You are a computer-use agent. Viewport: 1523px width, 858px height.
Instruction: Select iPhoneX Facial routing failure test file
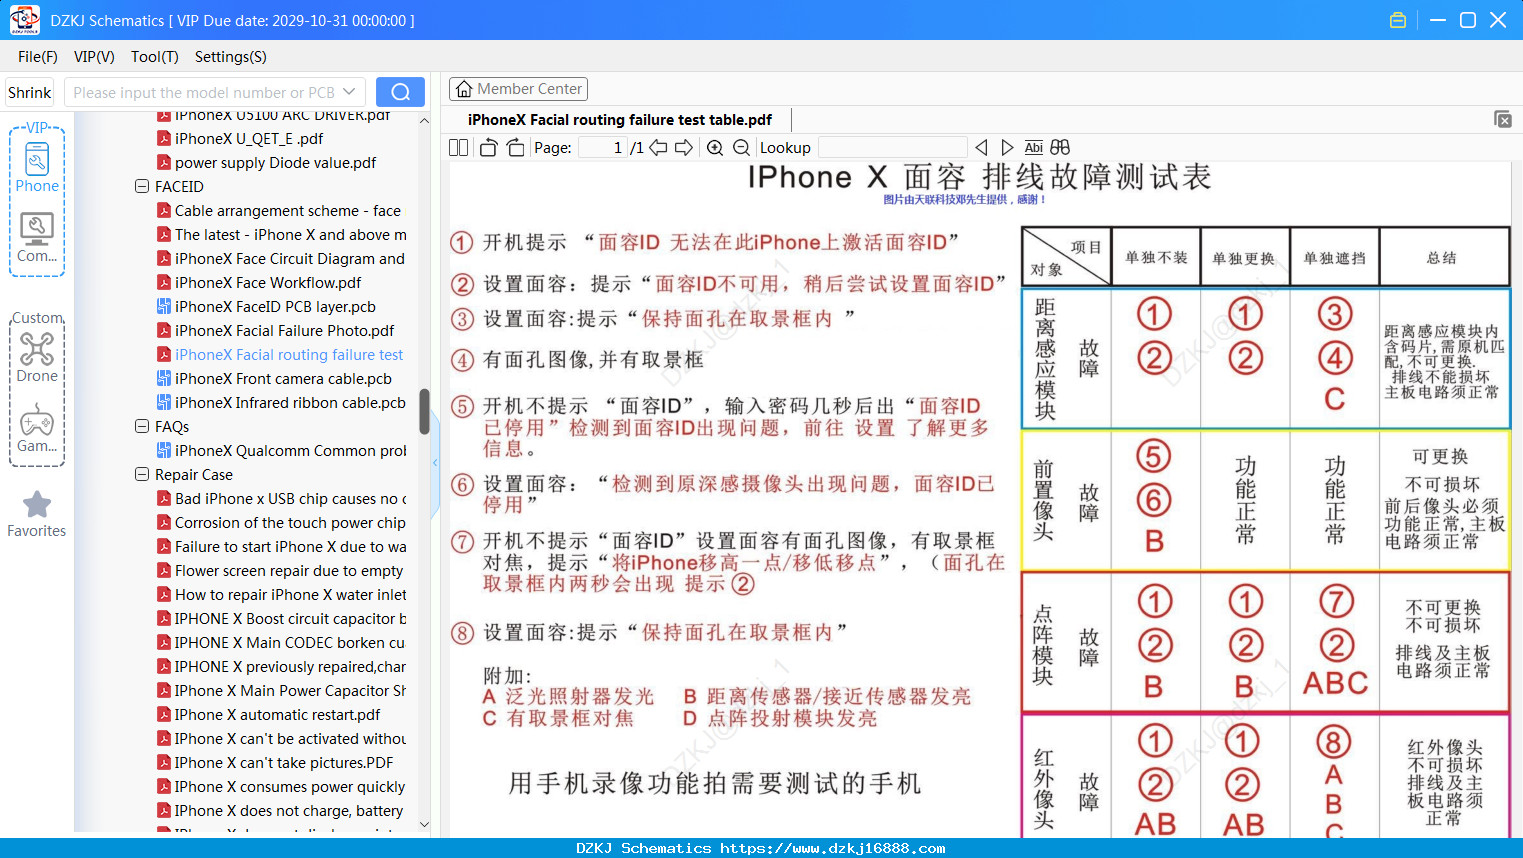pyautogui.click(x=280, y=355)
